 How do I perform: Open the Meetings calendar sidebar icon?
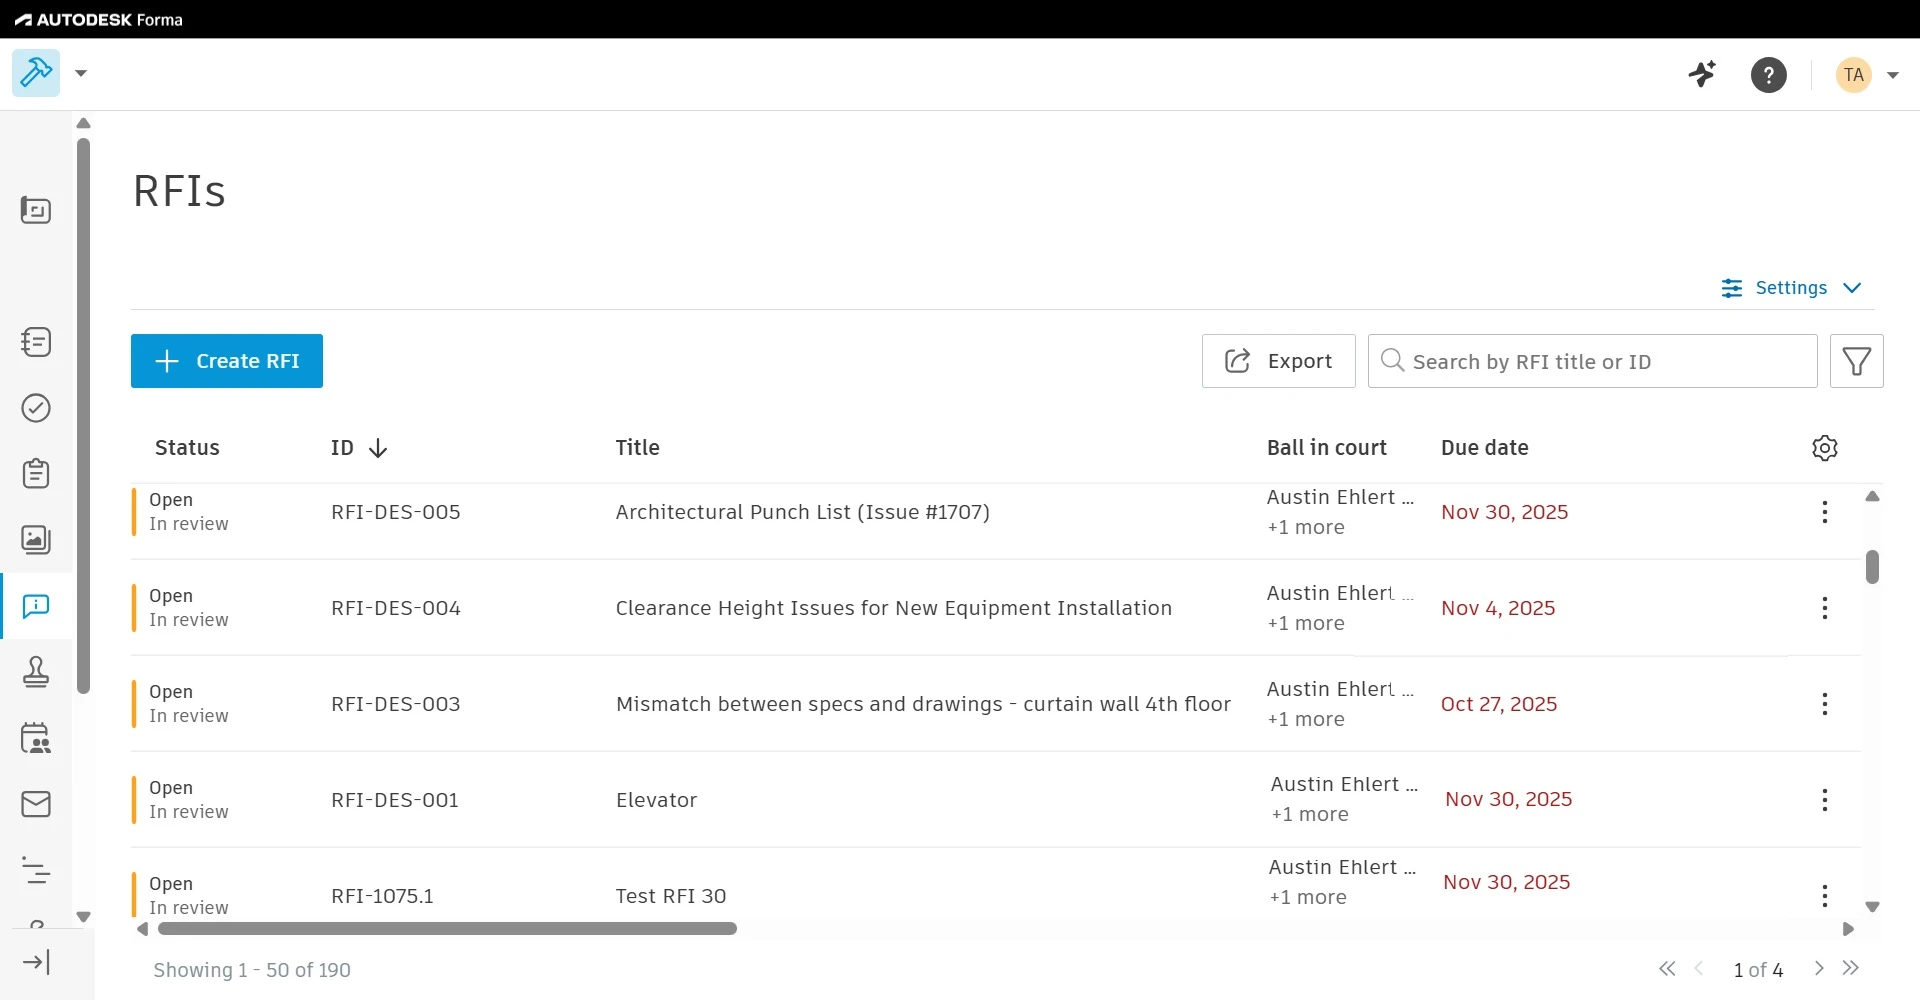tap(36, 738)
